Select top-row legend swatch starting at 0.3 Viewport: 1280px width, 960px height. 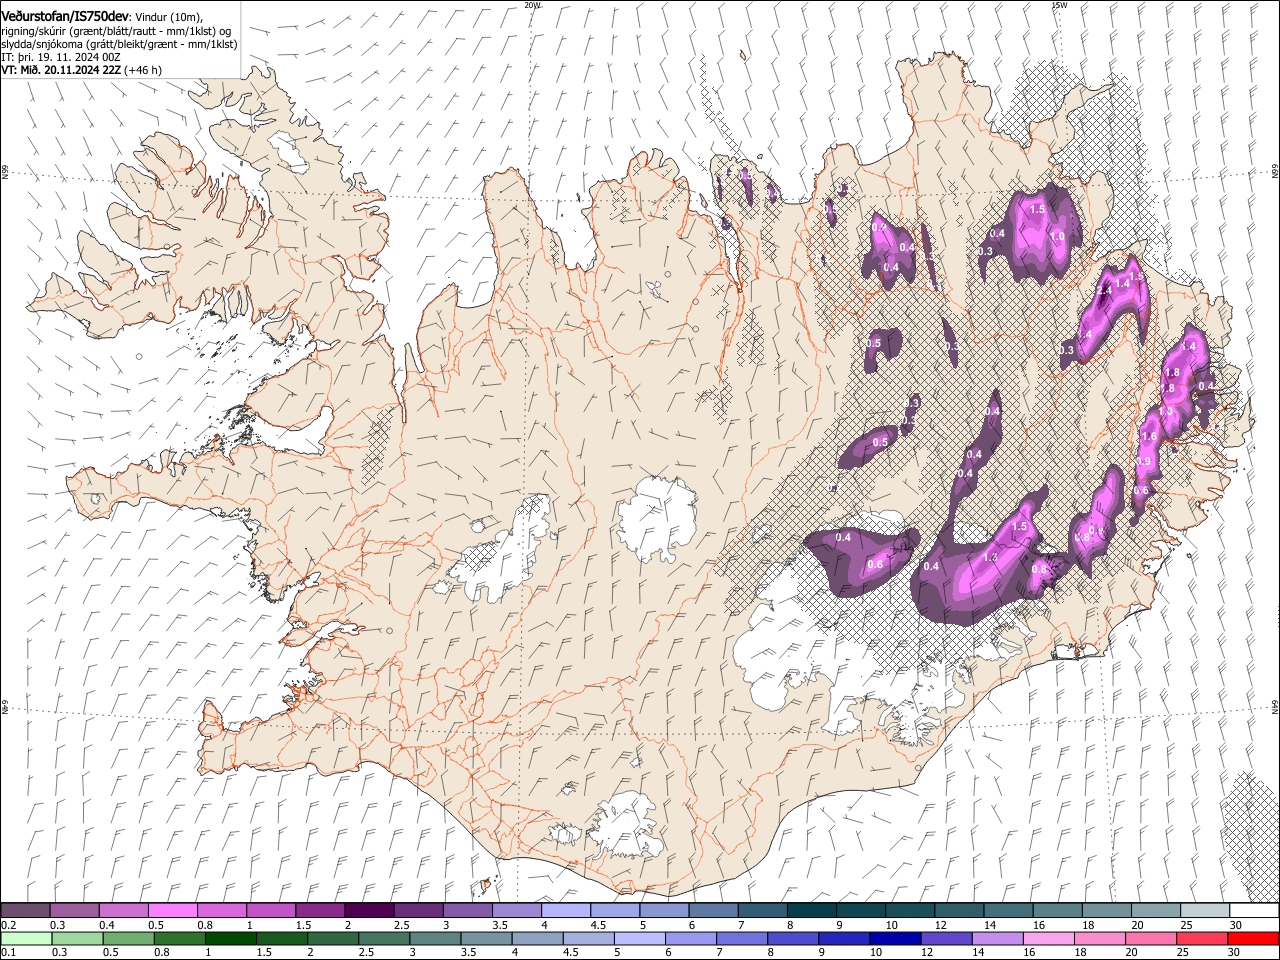click(x=75, y=910)
